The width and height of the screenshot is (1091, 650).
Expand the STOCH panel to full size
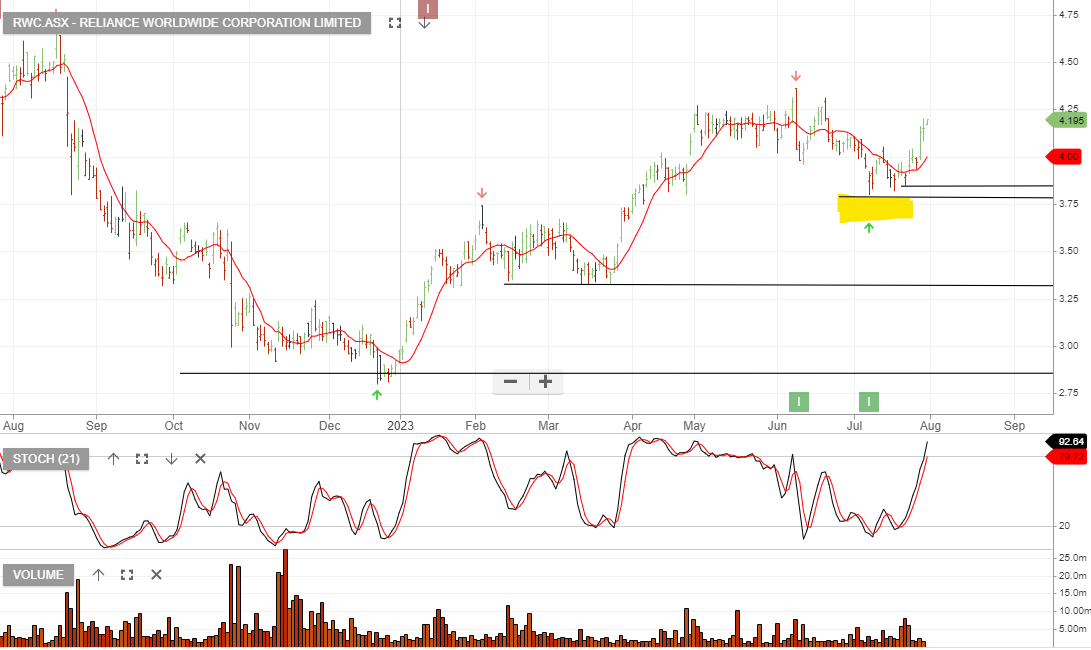pyautogui.click(x=141, y=458)
